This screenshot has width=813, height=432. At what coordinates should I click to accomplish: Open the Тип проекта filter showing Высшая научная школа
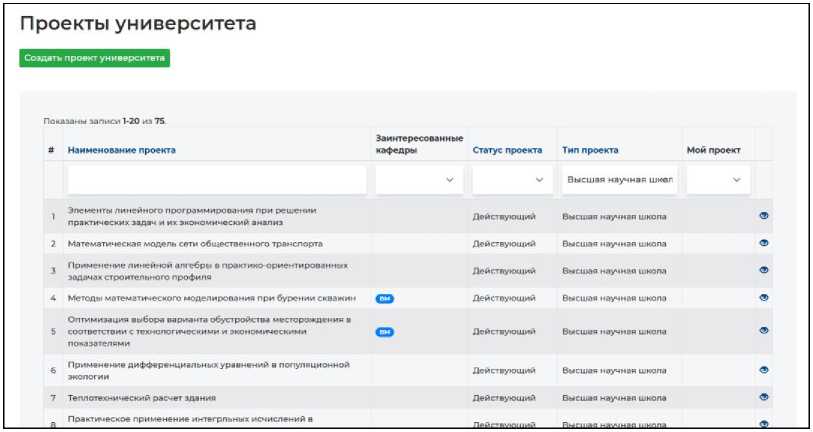pyautogui.click(x=619, y=180)
